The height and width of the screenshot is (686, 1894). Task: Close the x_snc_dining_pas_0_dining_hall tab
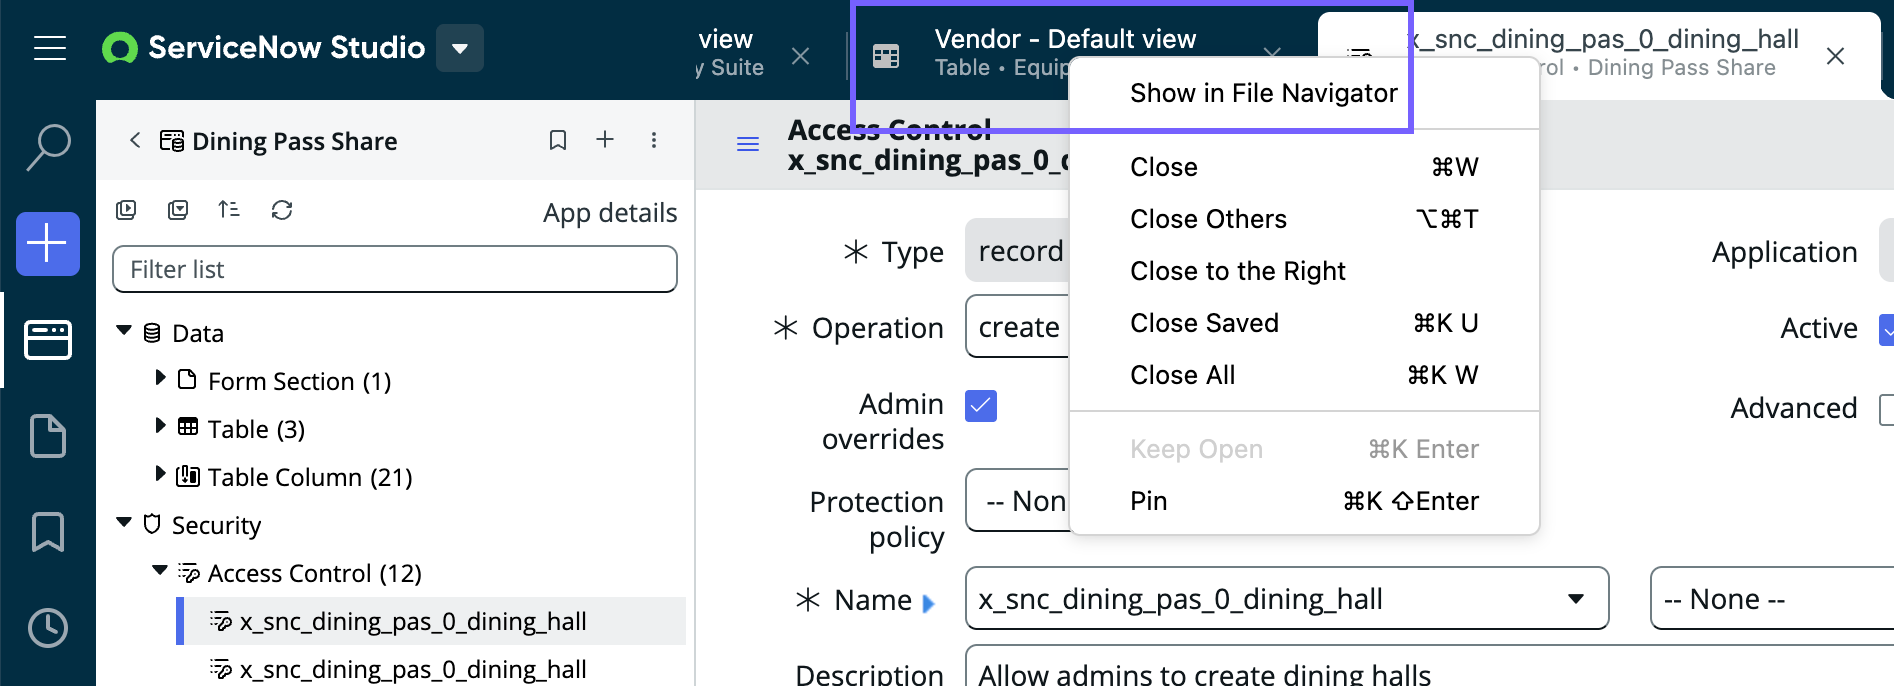(x=1835, y=56)
